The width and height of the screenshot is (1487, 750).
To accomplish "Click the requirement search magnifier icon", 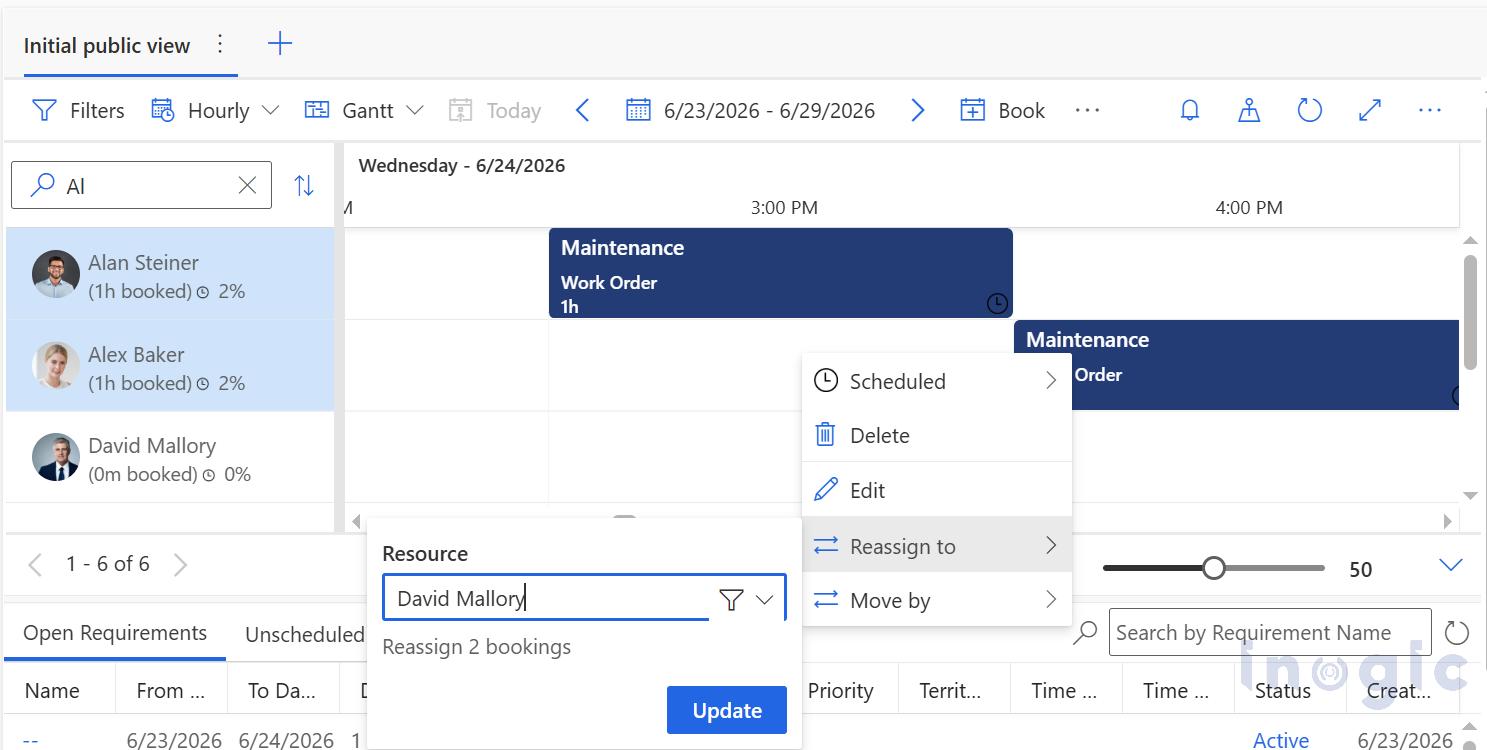I will click(x=1085, y=632).
